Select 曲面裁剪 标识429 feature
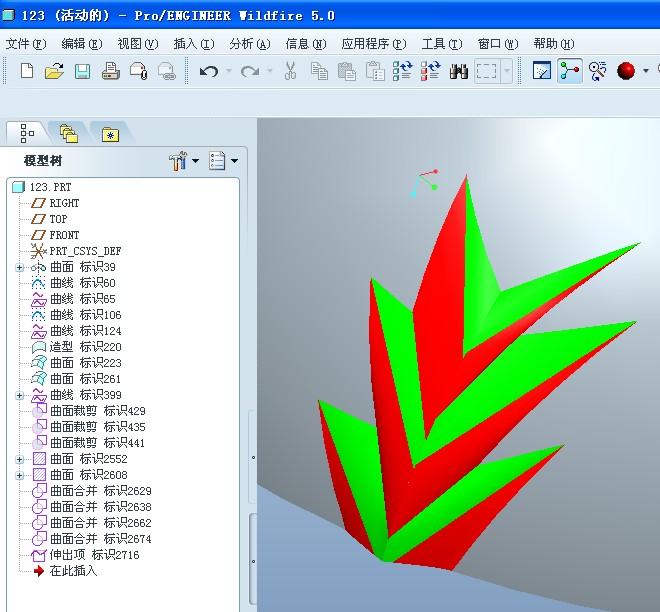This screenshot has width=660, height=612. 88,411
